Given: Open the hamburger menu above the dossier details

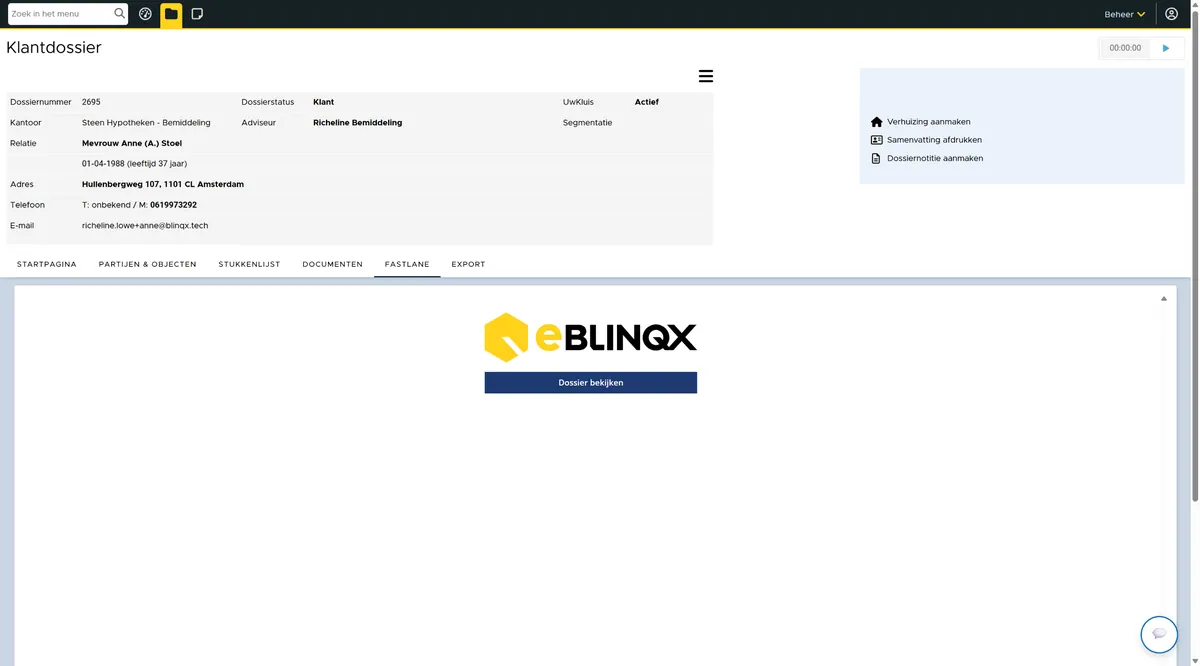Looking at the screenshot, I should pyautogui.click(x=705, y=76).
